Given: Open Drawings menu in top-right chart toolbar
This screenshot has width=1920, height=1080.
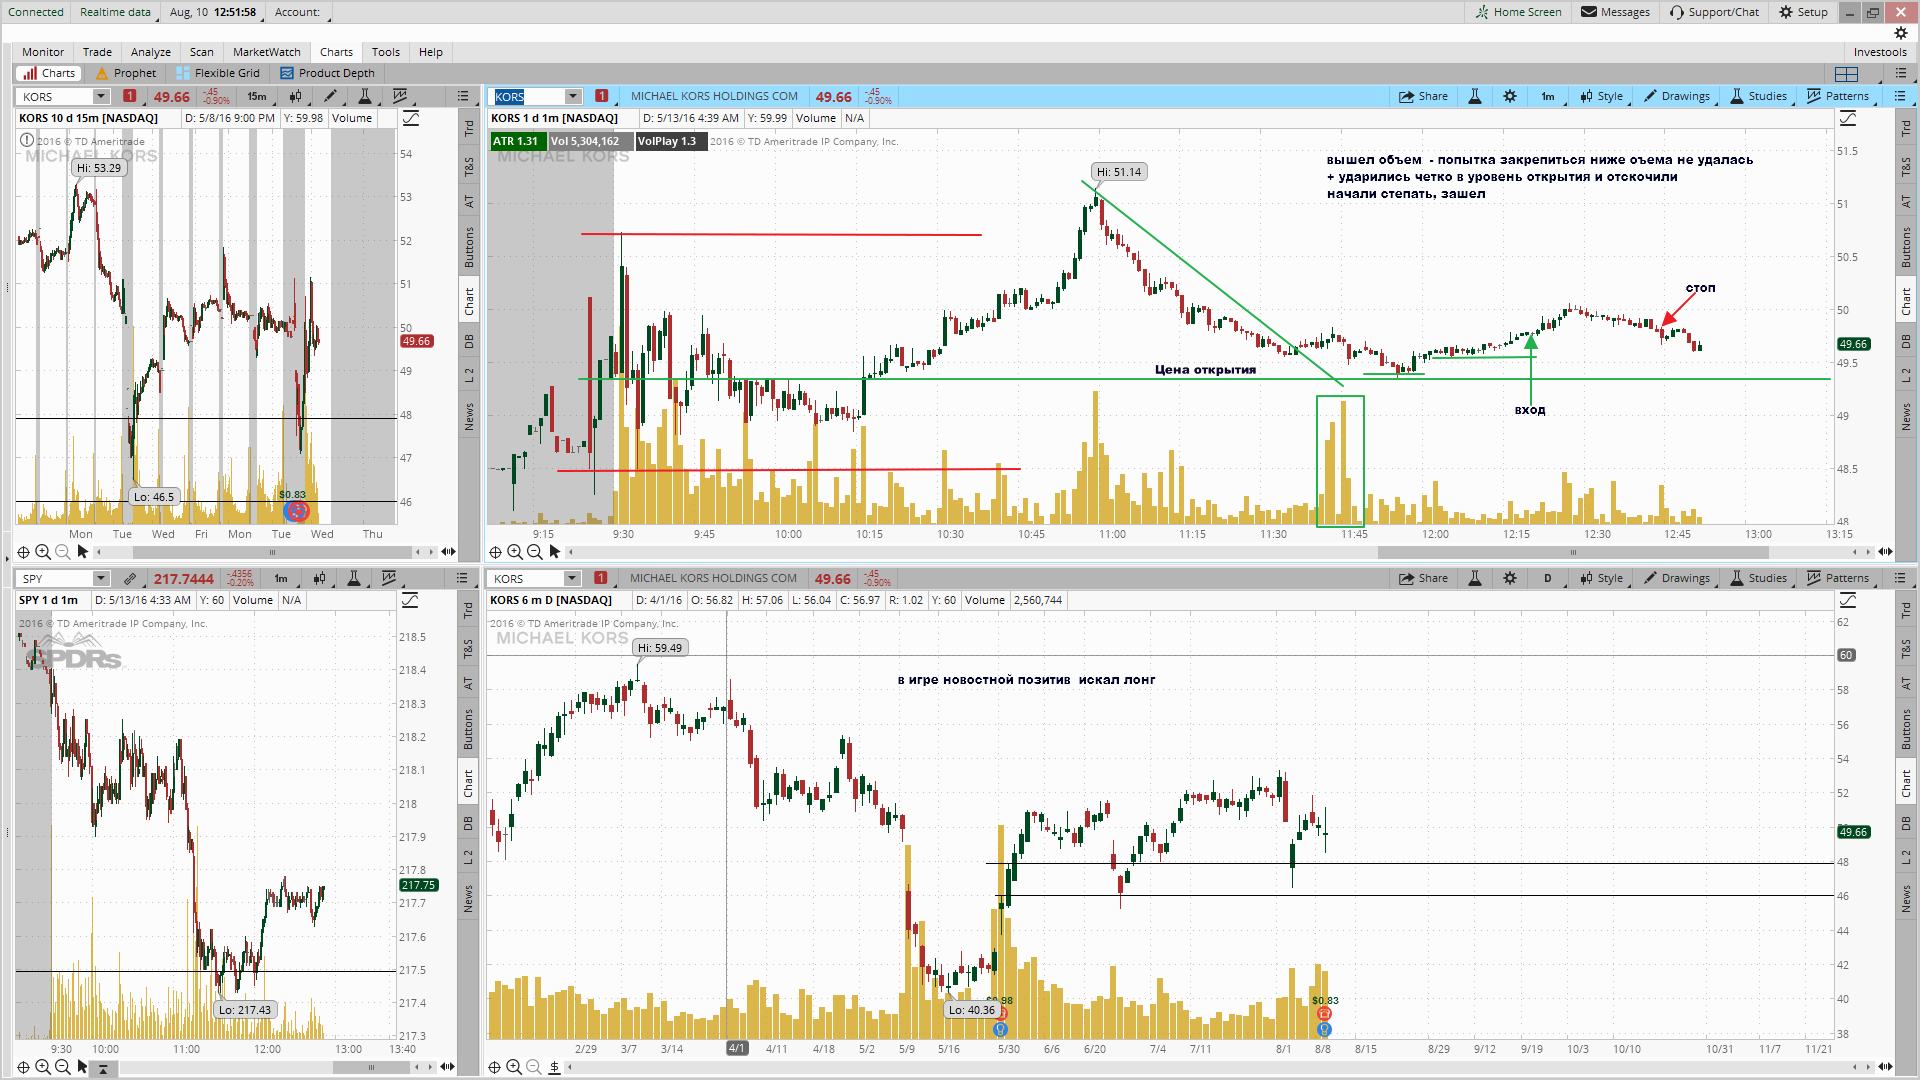Looking at the screenshot, I should click(1677, 97).
